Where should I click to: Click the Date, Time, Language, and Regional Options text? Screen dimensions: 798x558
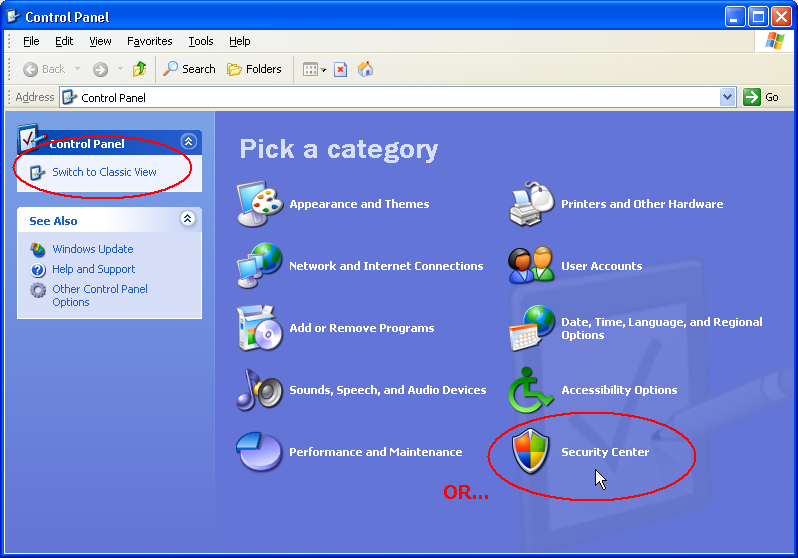pos(662,328)
